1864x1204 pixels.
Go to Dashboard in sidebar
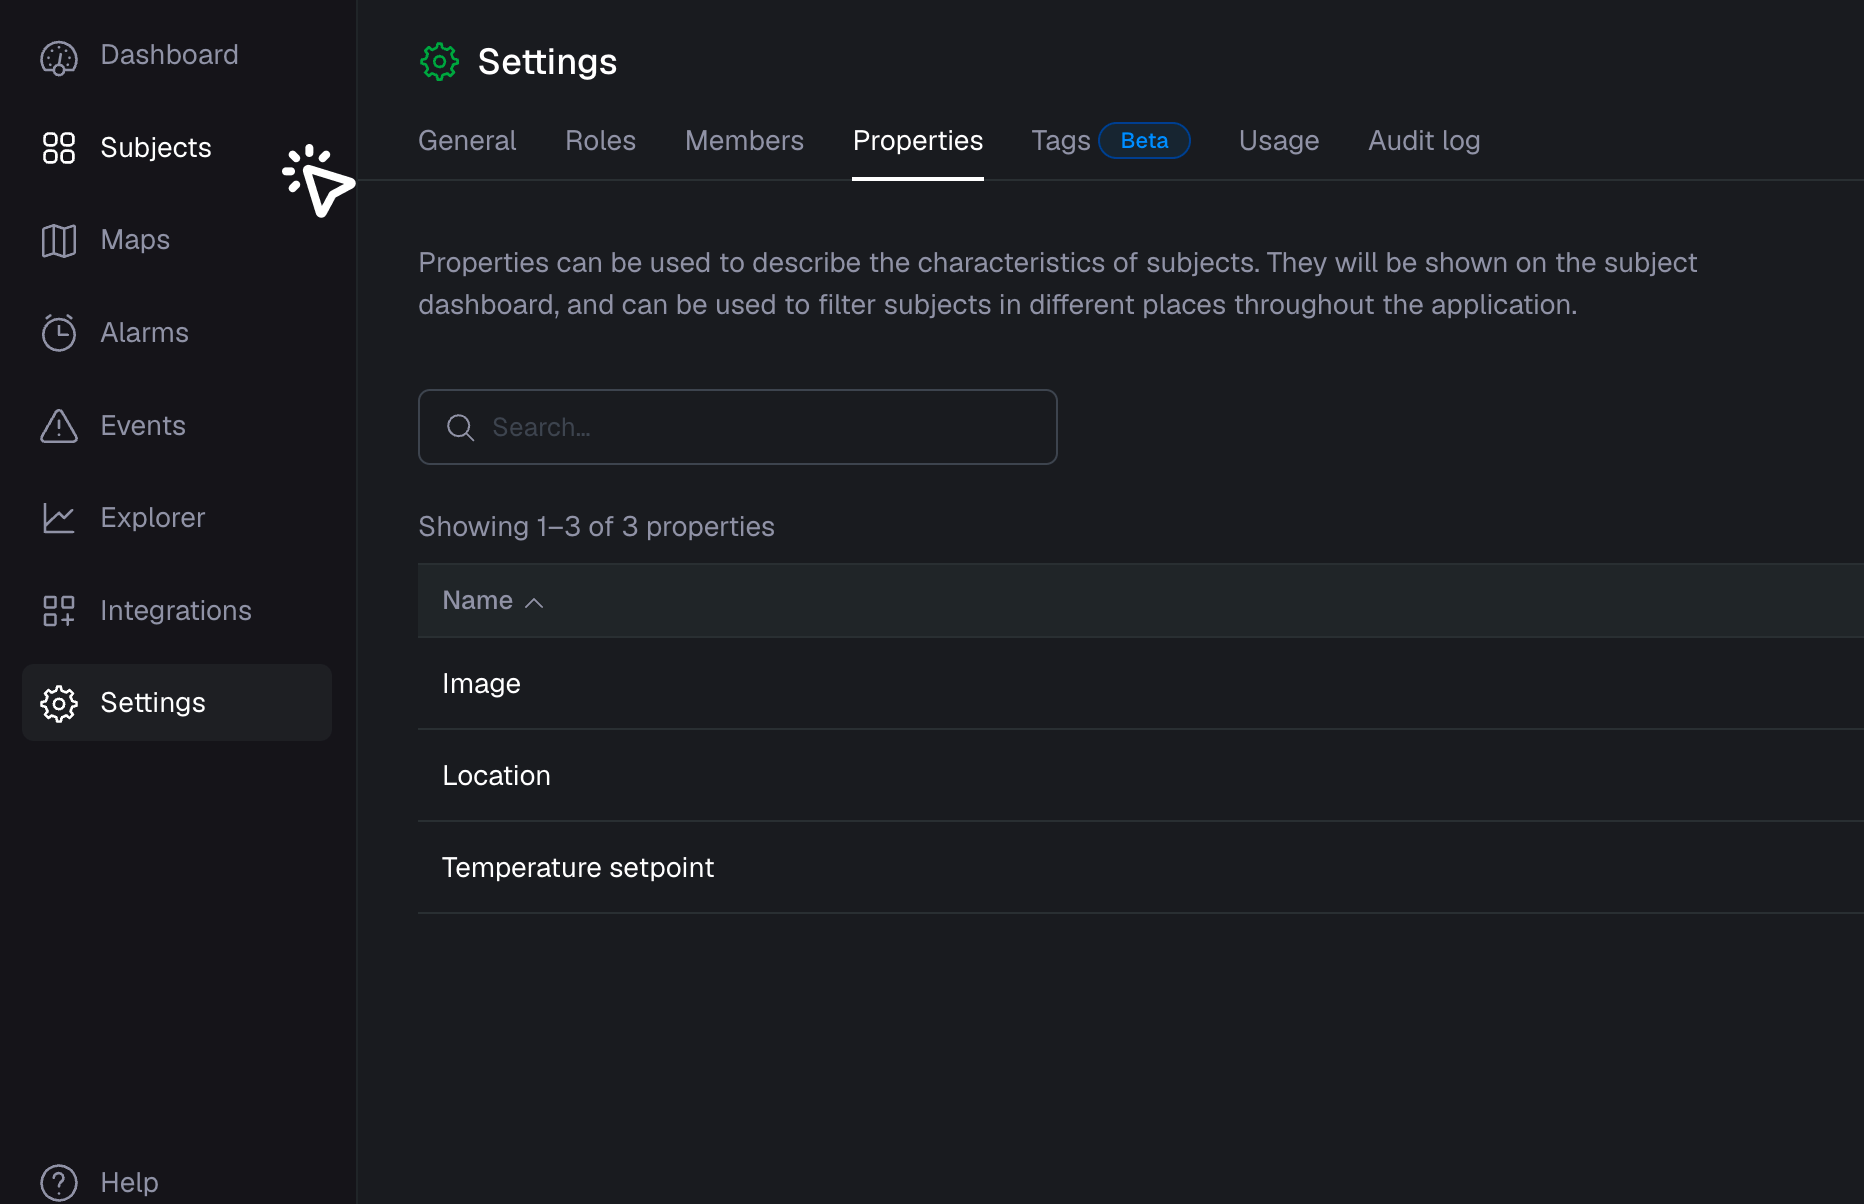(x=169, y=55)
